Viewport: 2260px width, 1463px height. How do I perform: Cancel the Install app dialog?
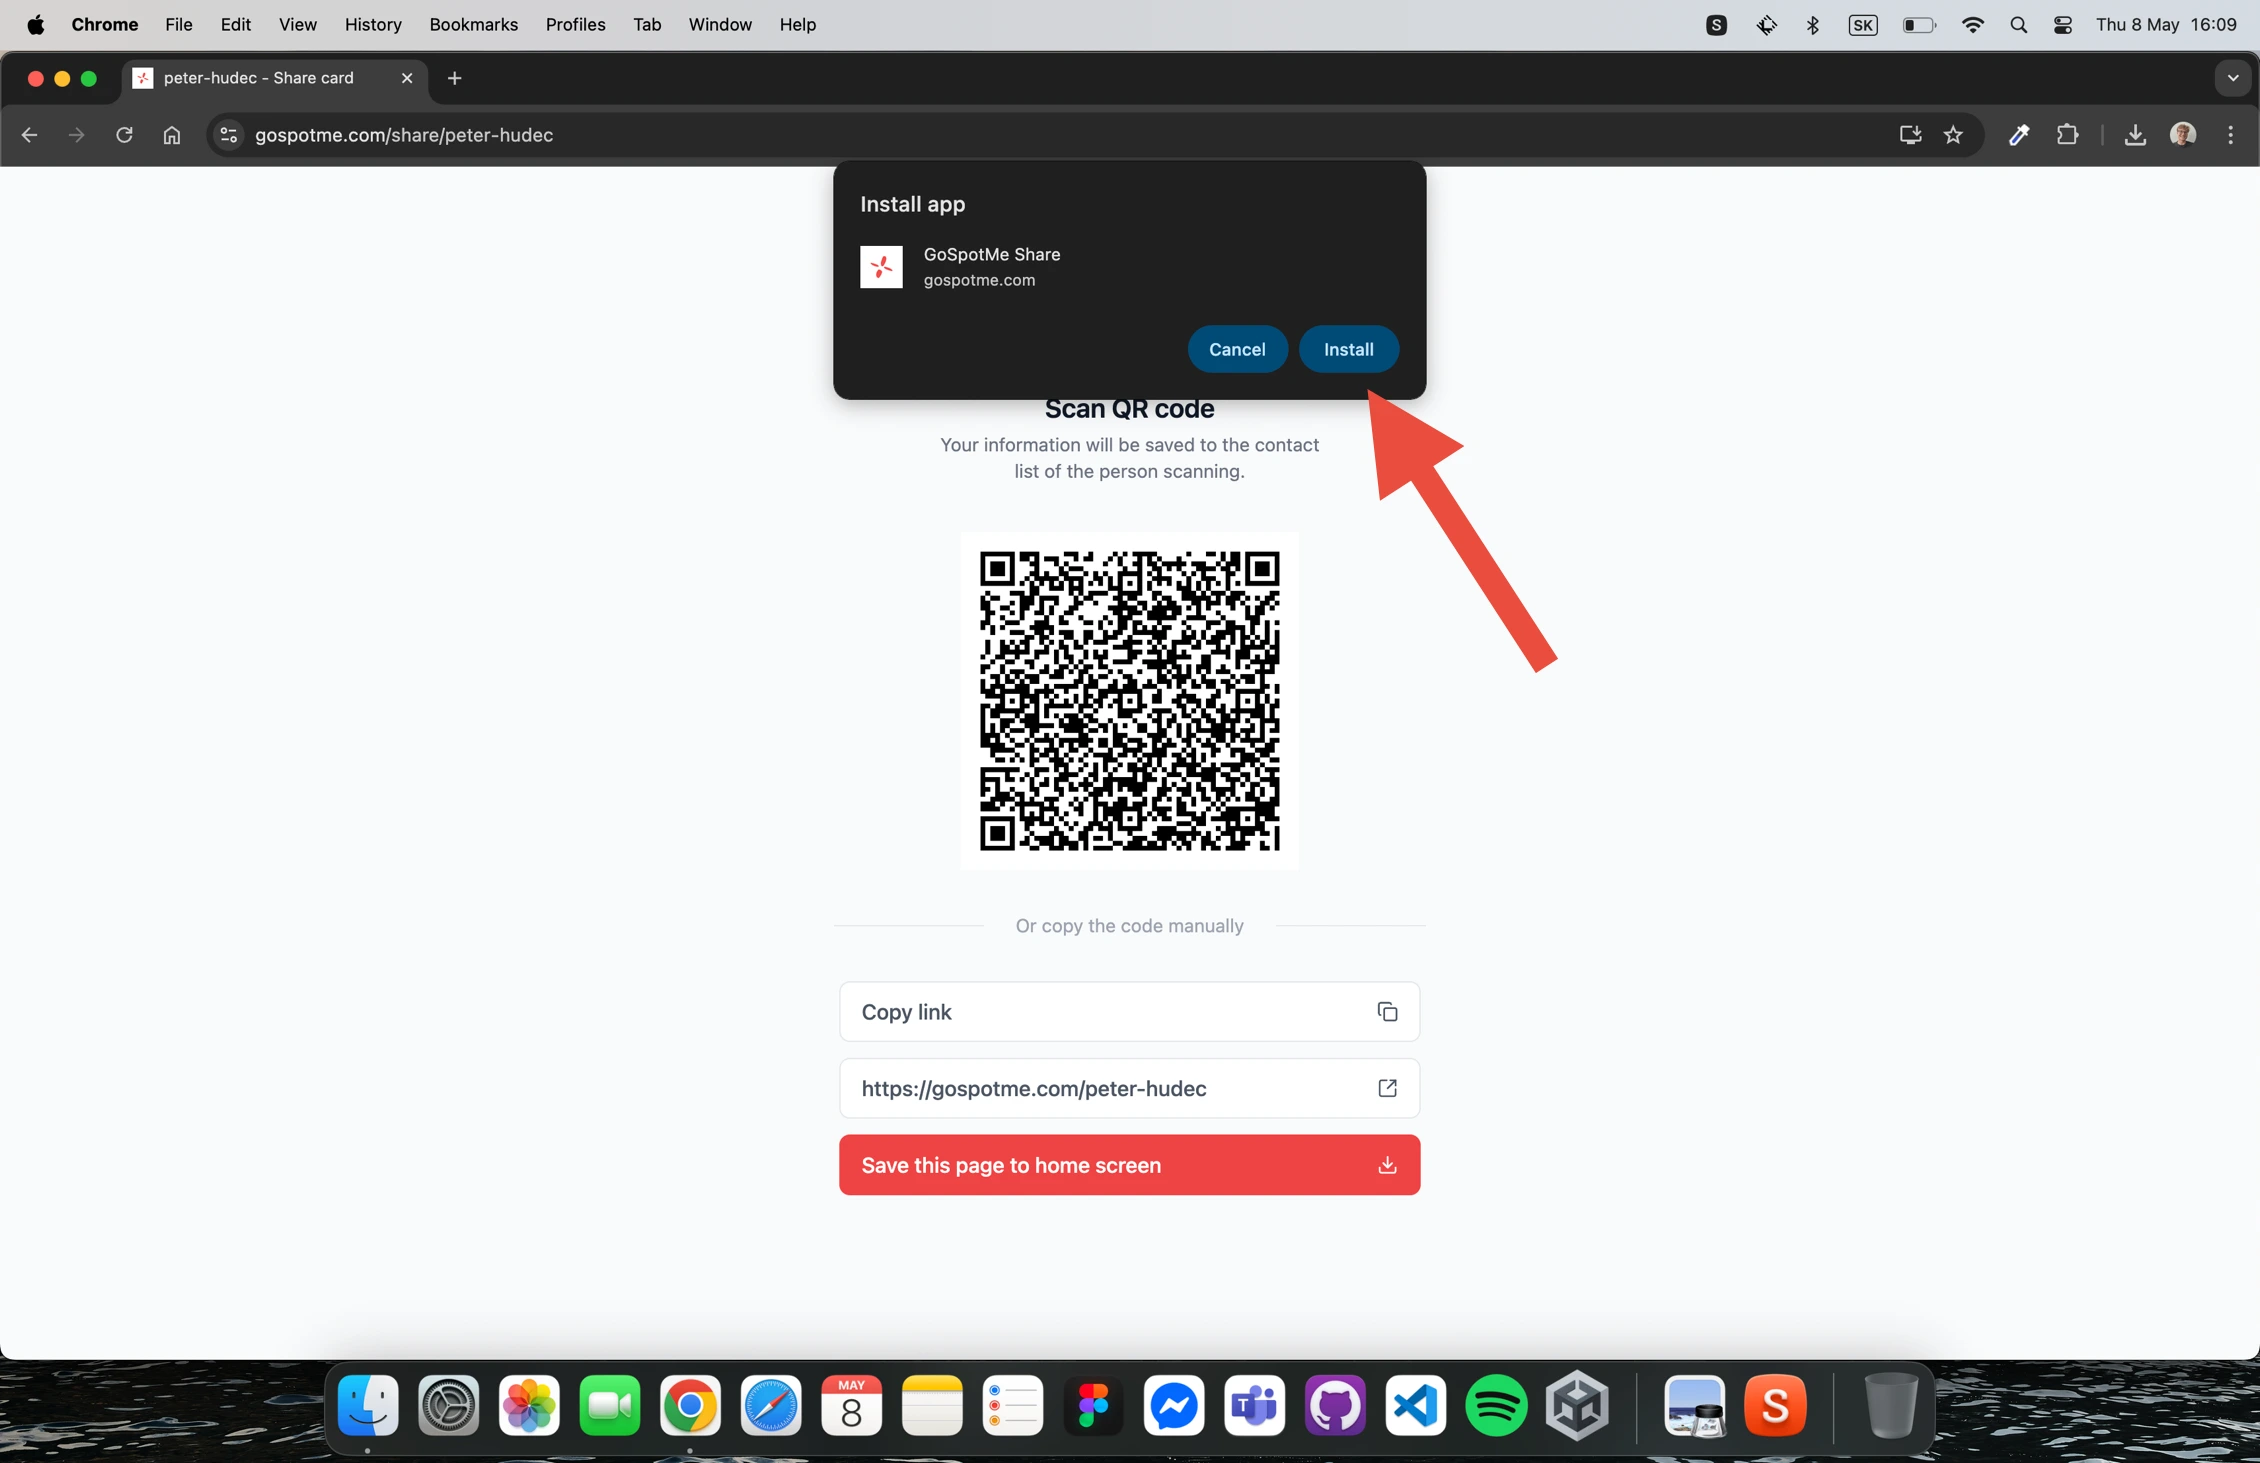pos(1237,349)
